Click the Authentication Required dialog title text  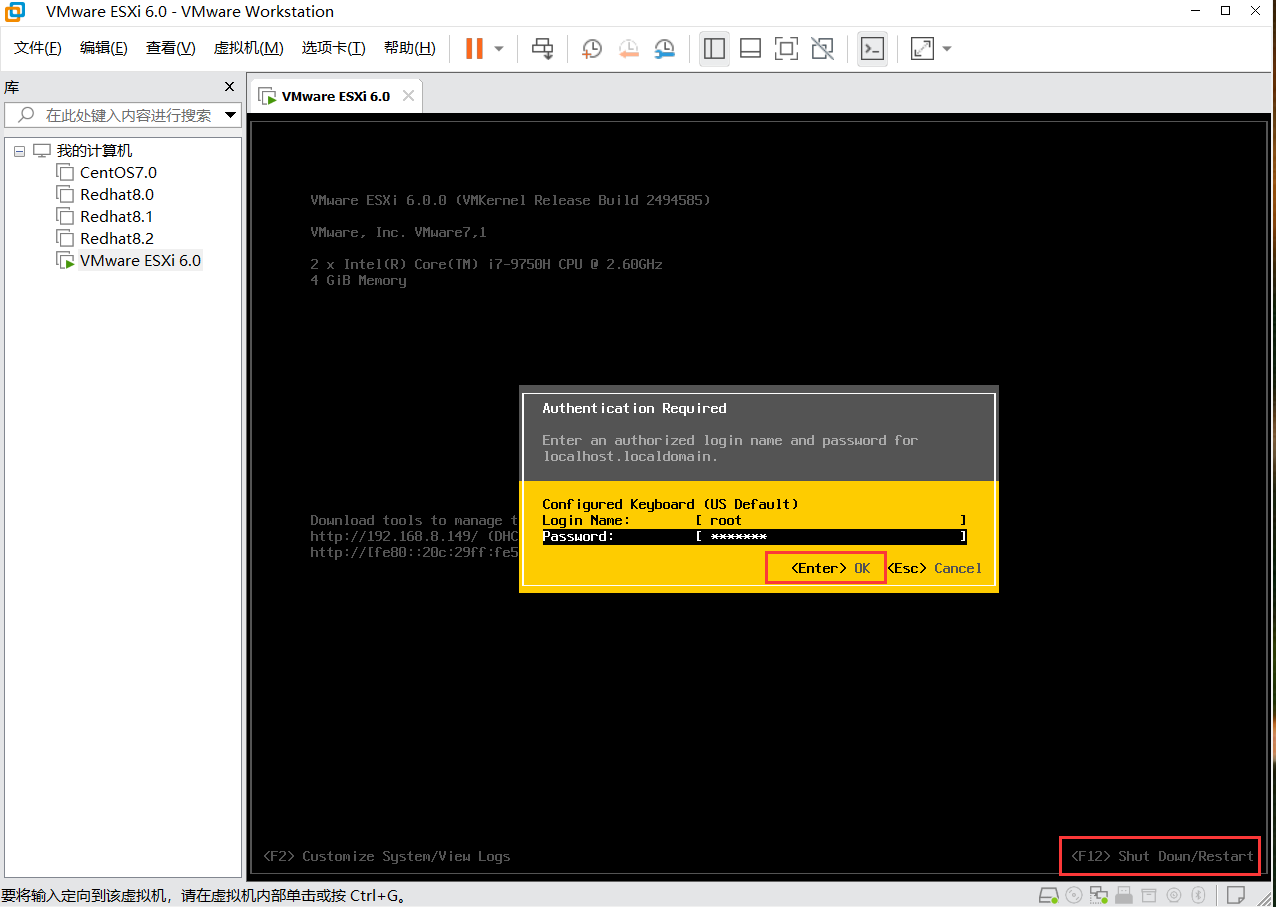pyautogui.click(x=634, y=408)
